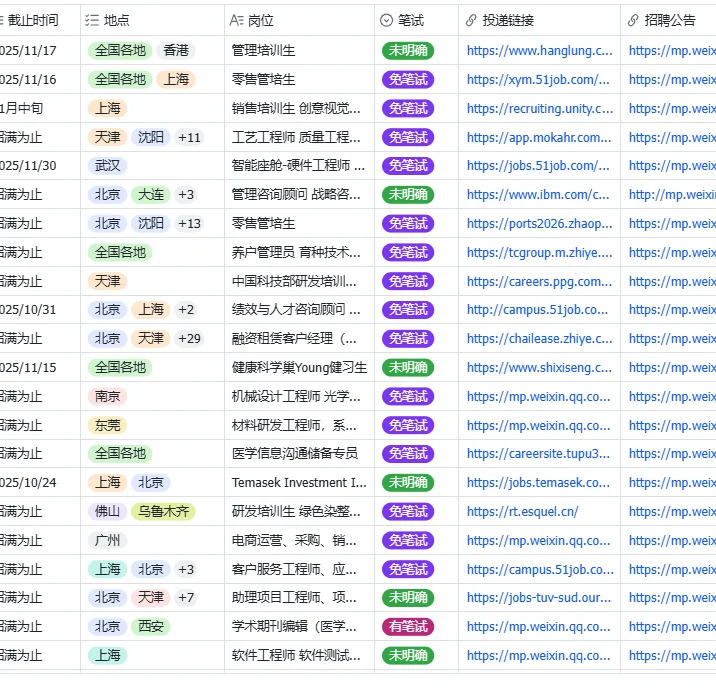Click the +11 more-locations badge
This screenshot has height=689, width=716.
coord(189,137)
